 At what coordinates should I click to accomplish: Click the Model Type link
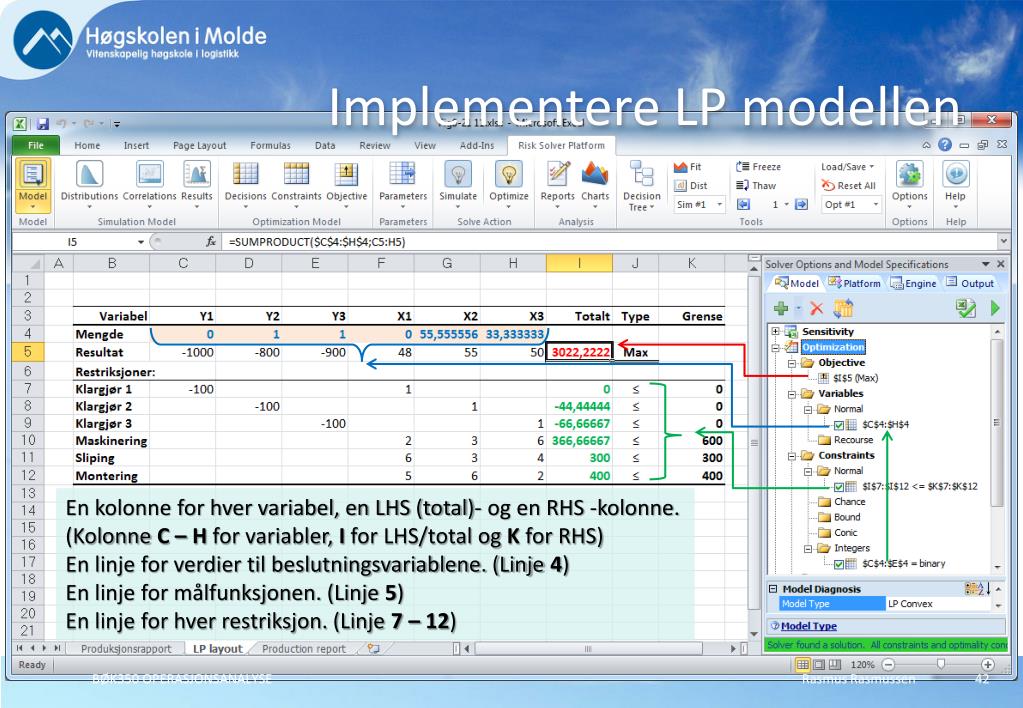808,626
